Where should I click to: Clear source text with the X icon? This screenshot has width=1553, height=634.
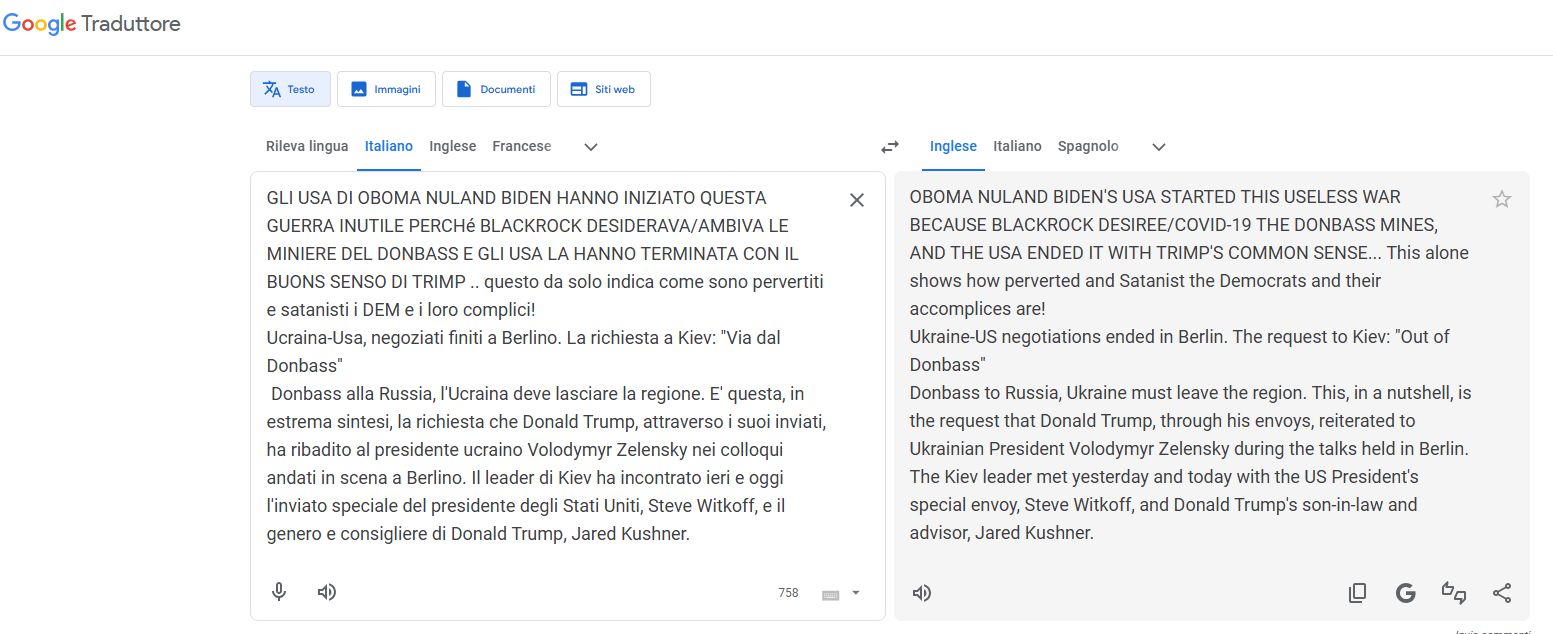856,200
